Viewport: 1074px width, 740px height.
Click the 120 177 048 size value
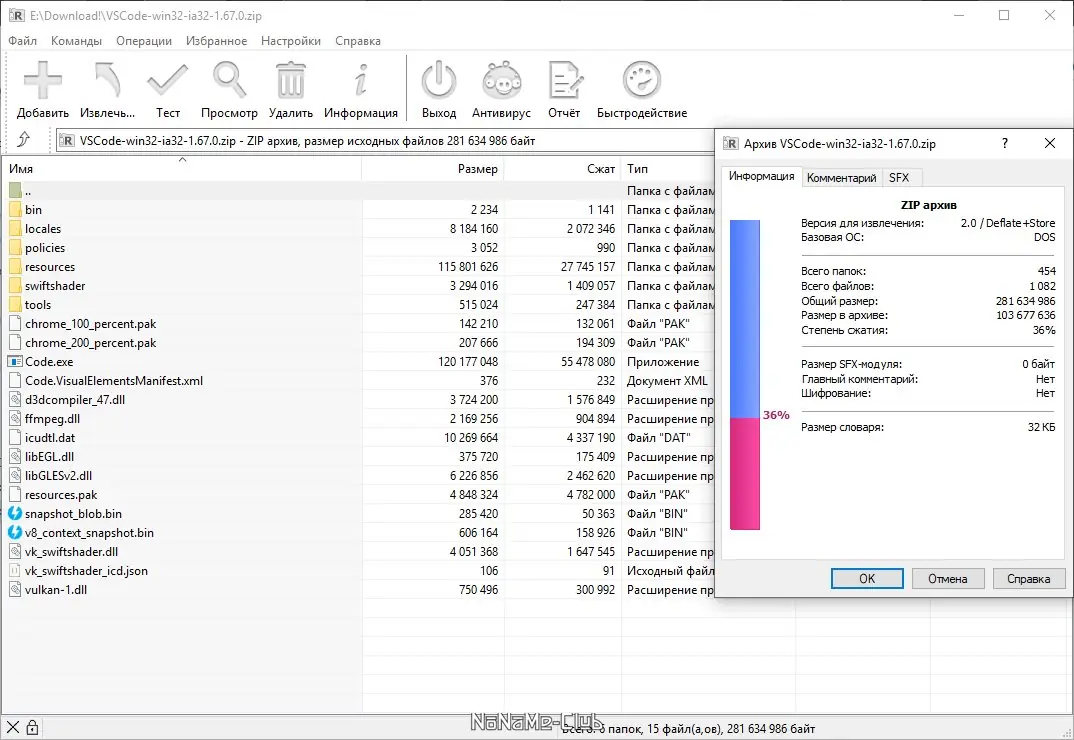tap(468, 361)
